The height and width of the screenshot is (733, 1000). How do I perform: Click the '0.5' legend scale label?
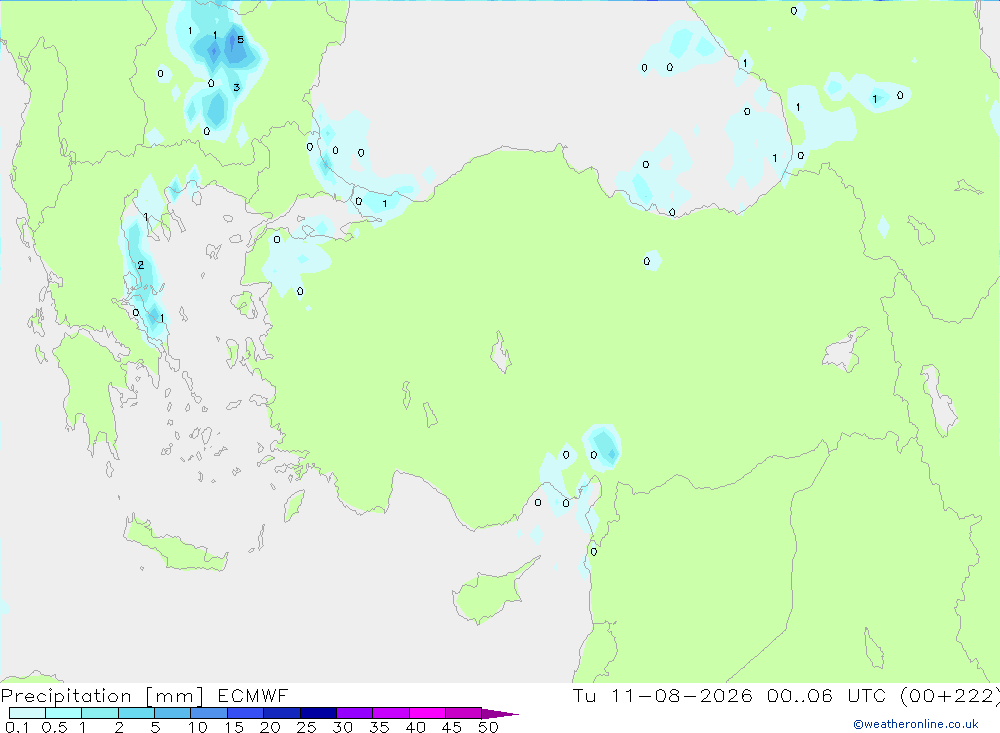(x=54, y=727)
